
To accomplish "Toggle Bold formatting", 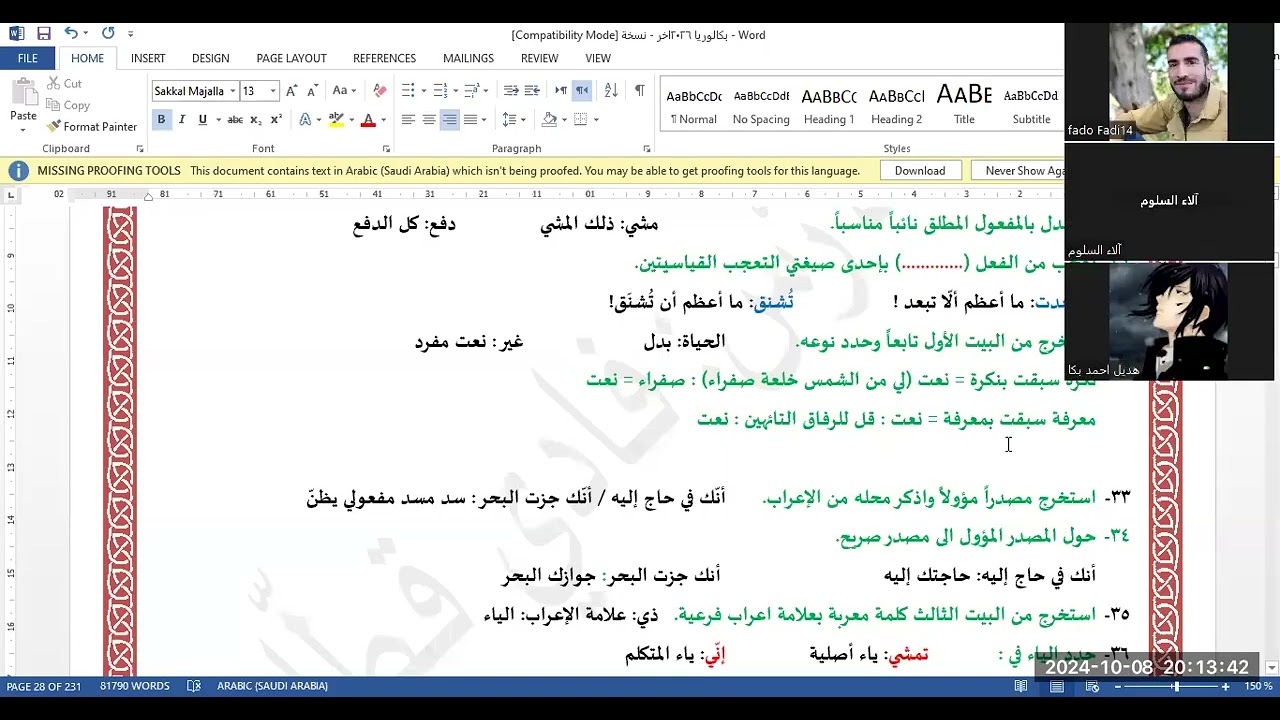I will (161, 120).
